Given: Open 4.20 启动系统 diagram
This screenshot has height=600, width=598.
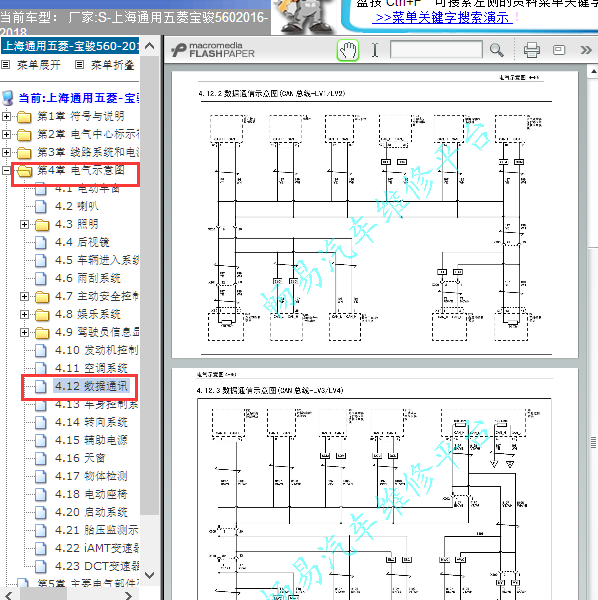Looking at the screenshot, I should 91,512.
